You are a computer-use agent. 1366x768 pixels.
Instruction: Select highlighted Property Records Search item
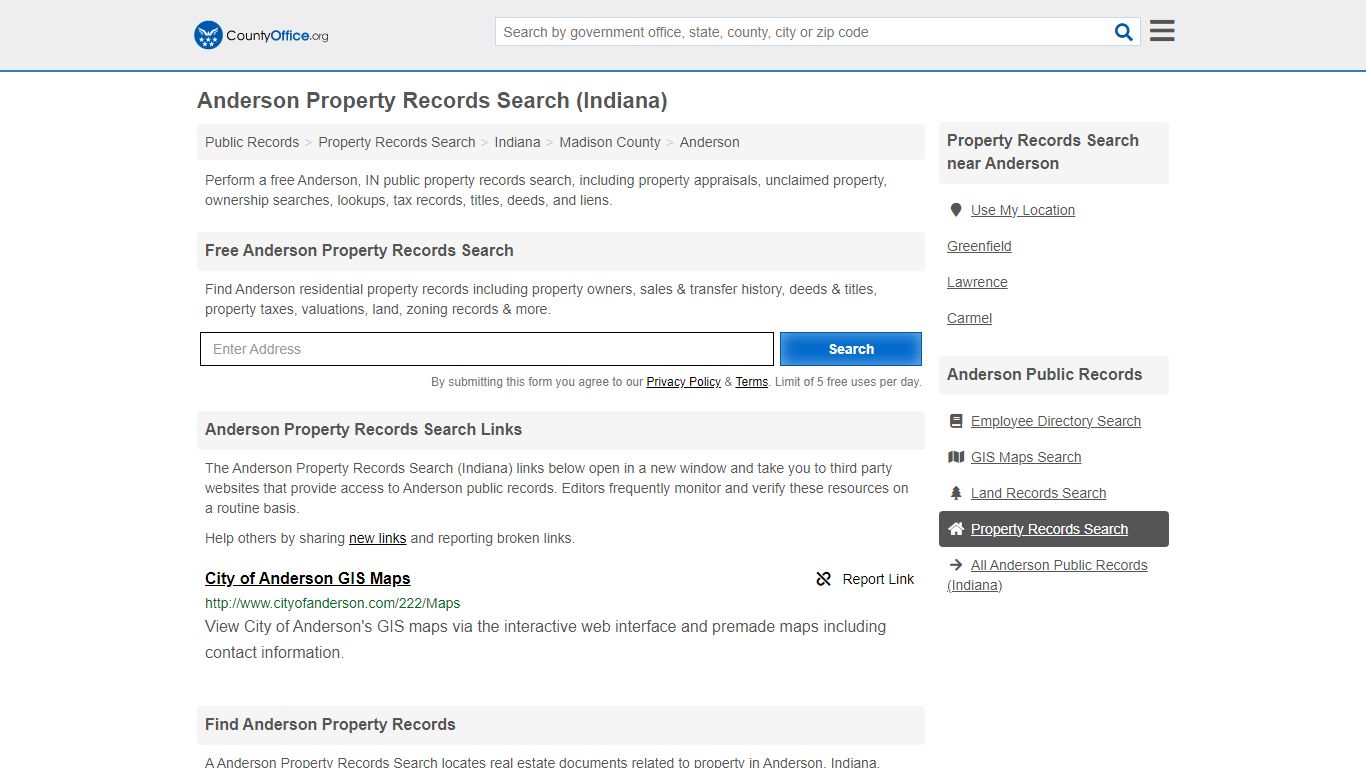(1054, 529)
